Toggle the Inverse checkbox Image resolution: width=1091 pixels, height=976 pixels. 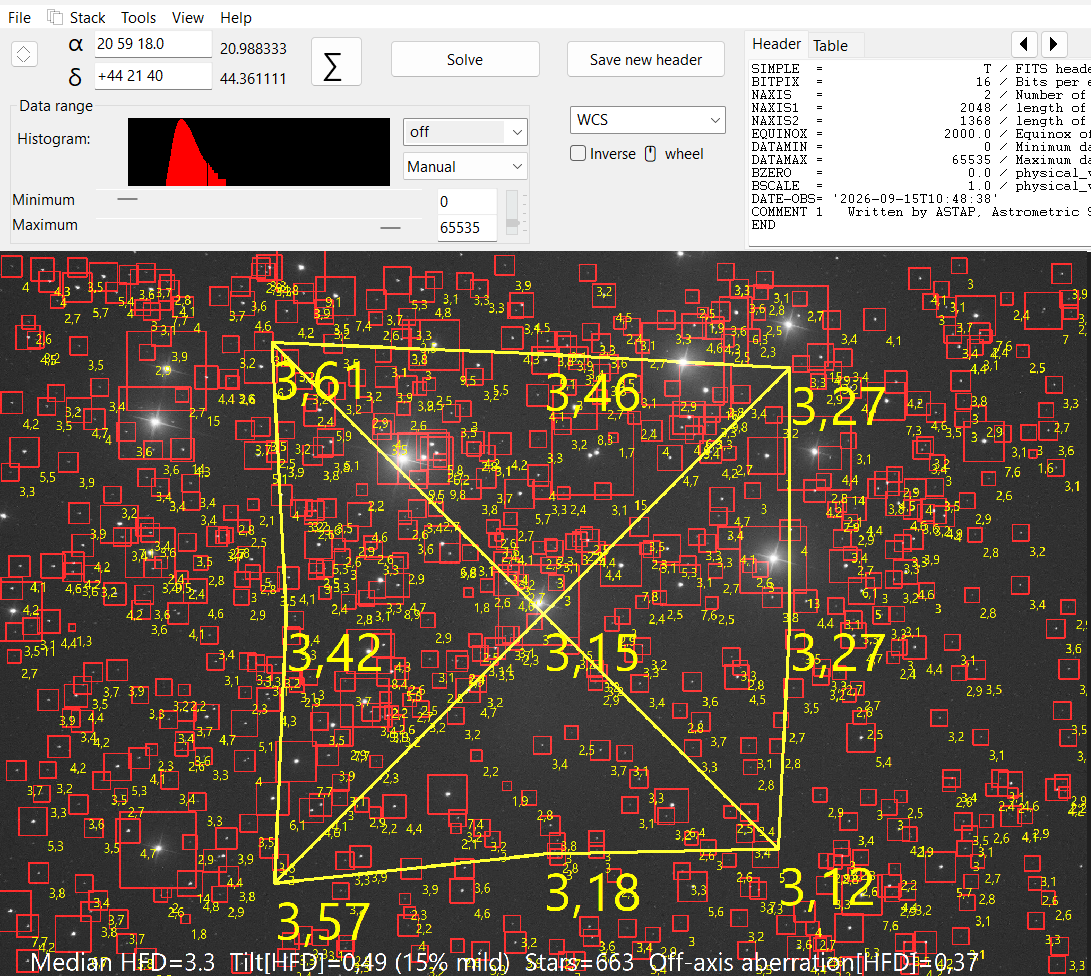[578, 154]
